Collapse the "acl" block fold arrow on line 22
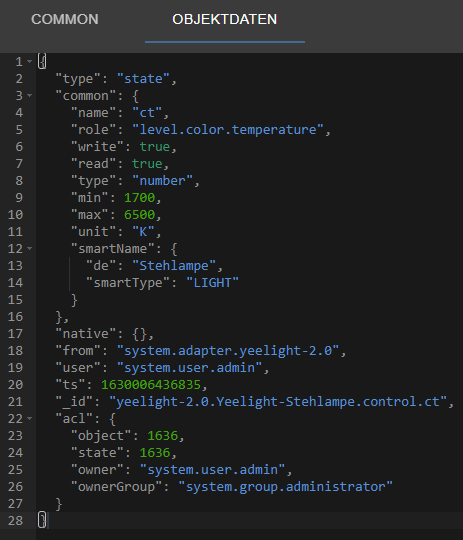 tap(30, 418)
